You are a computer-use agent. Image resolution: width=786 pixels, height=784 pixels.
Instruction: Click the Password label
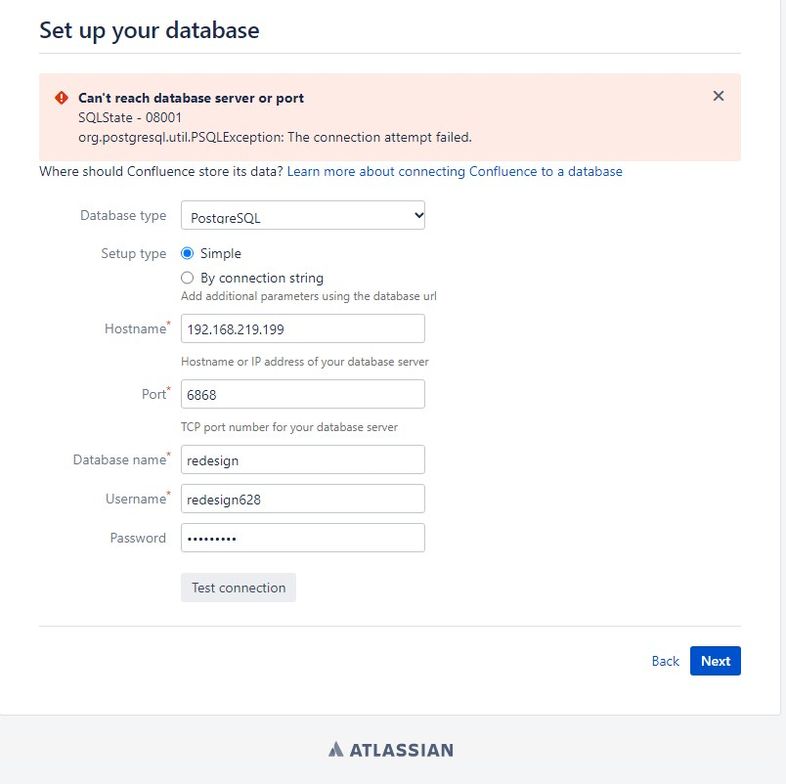138,538
